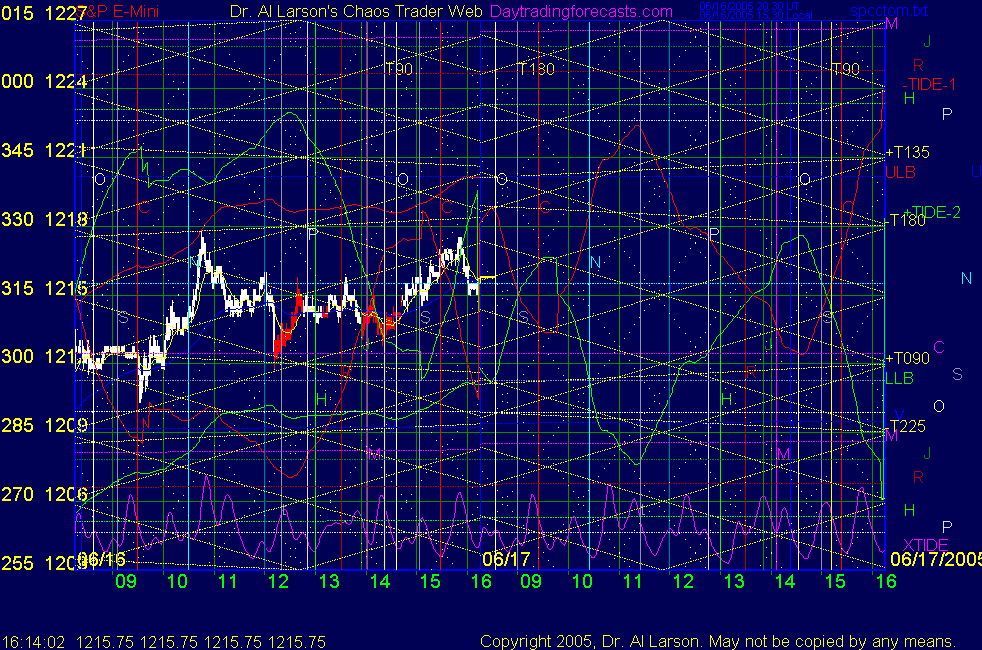Click the "015" value on the left axis

pyautogui.click(x=17, y=13)
